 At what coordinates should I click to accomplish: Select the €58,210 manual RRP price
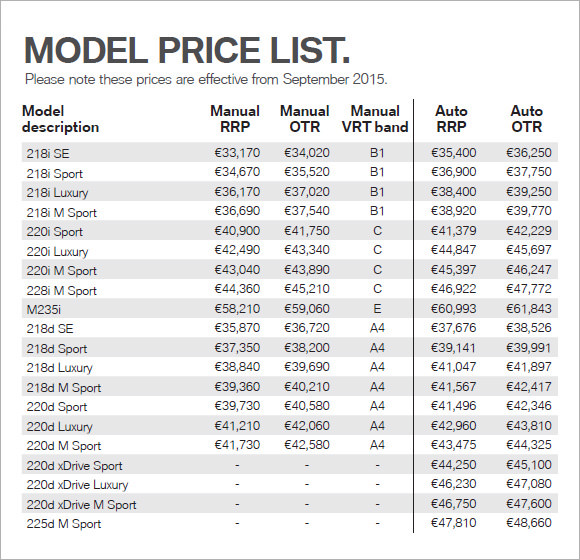pyautogui.click(x=237, y=308)
